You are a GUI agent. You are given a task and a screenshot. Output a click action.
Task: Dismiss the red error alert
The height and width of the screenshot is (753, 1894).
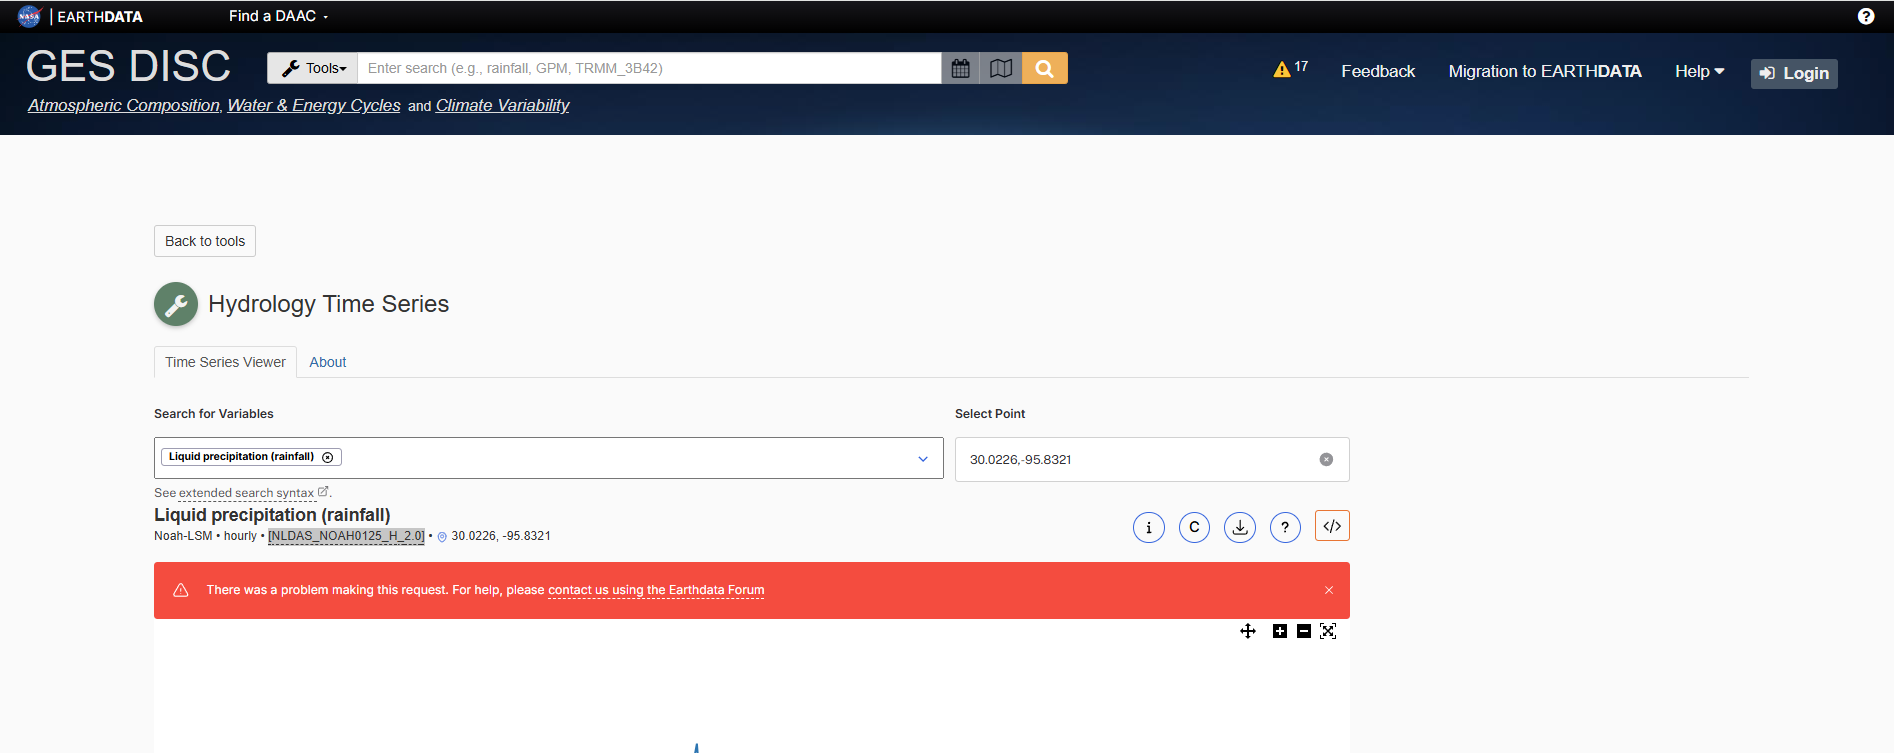[1329, 590]
